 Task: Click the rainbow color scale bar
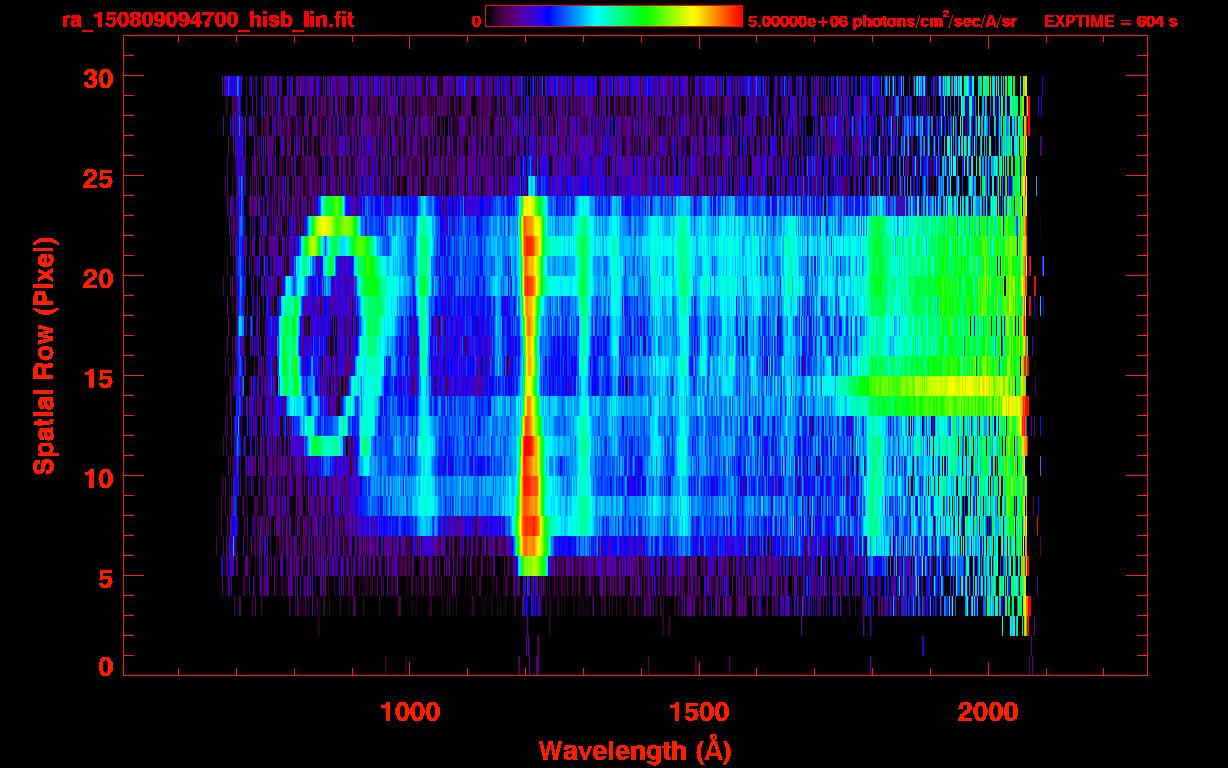click(614, 16)
